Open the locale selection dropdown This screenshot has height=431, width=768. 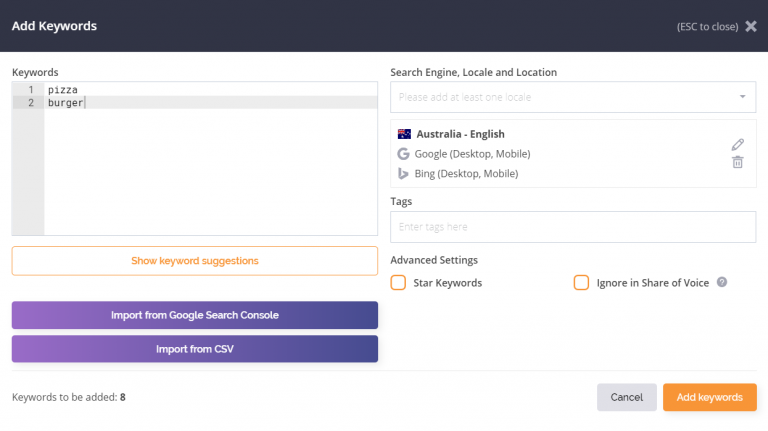[x=573, y=97]
